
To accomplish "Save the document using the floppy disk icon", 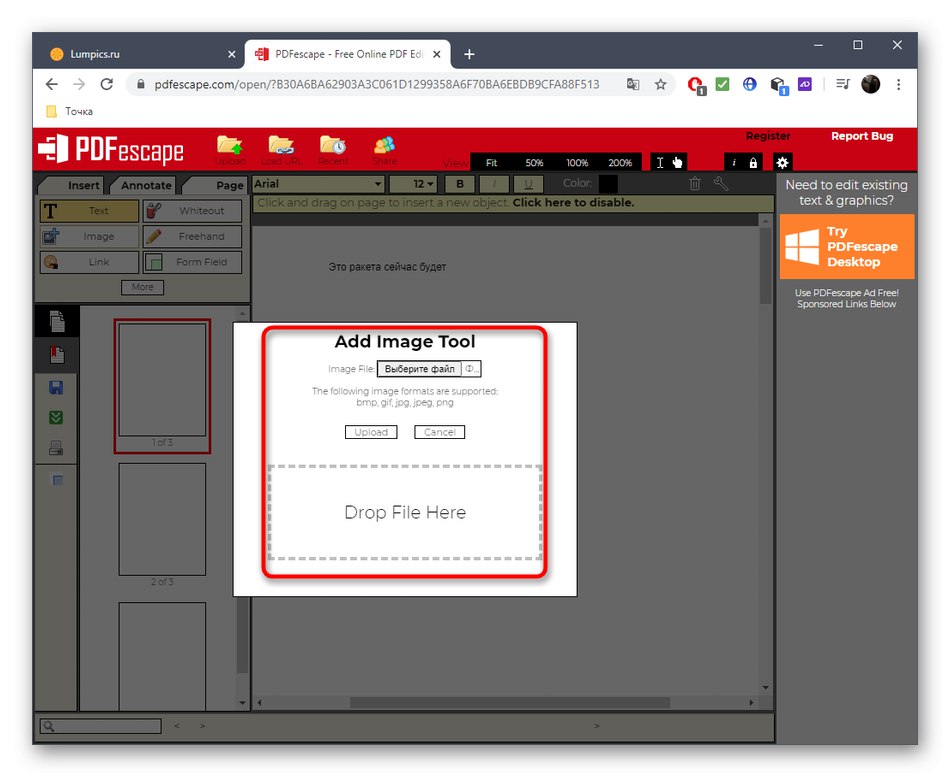I will point(55,386).
